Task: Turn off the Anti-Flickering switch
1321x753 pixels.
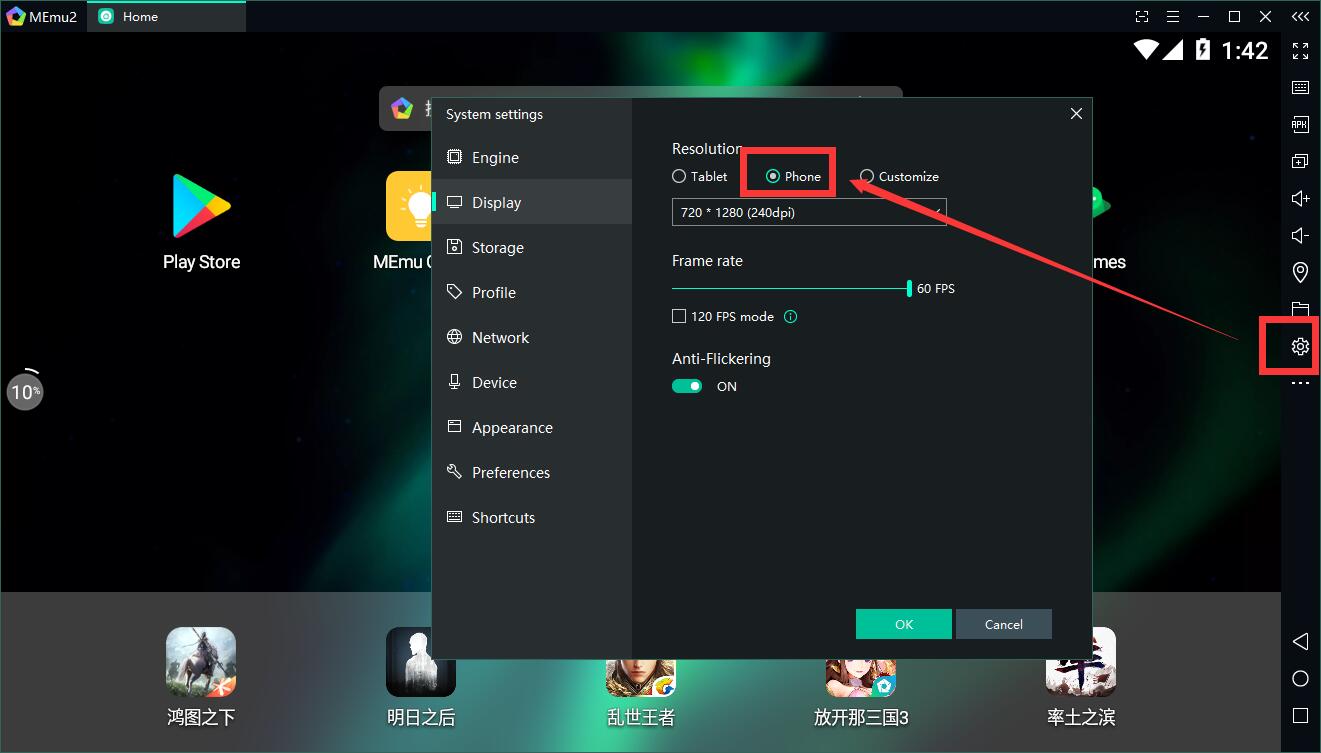Action: pos(687,386)
